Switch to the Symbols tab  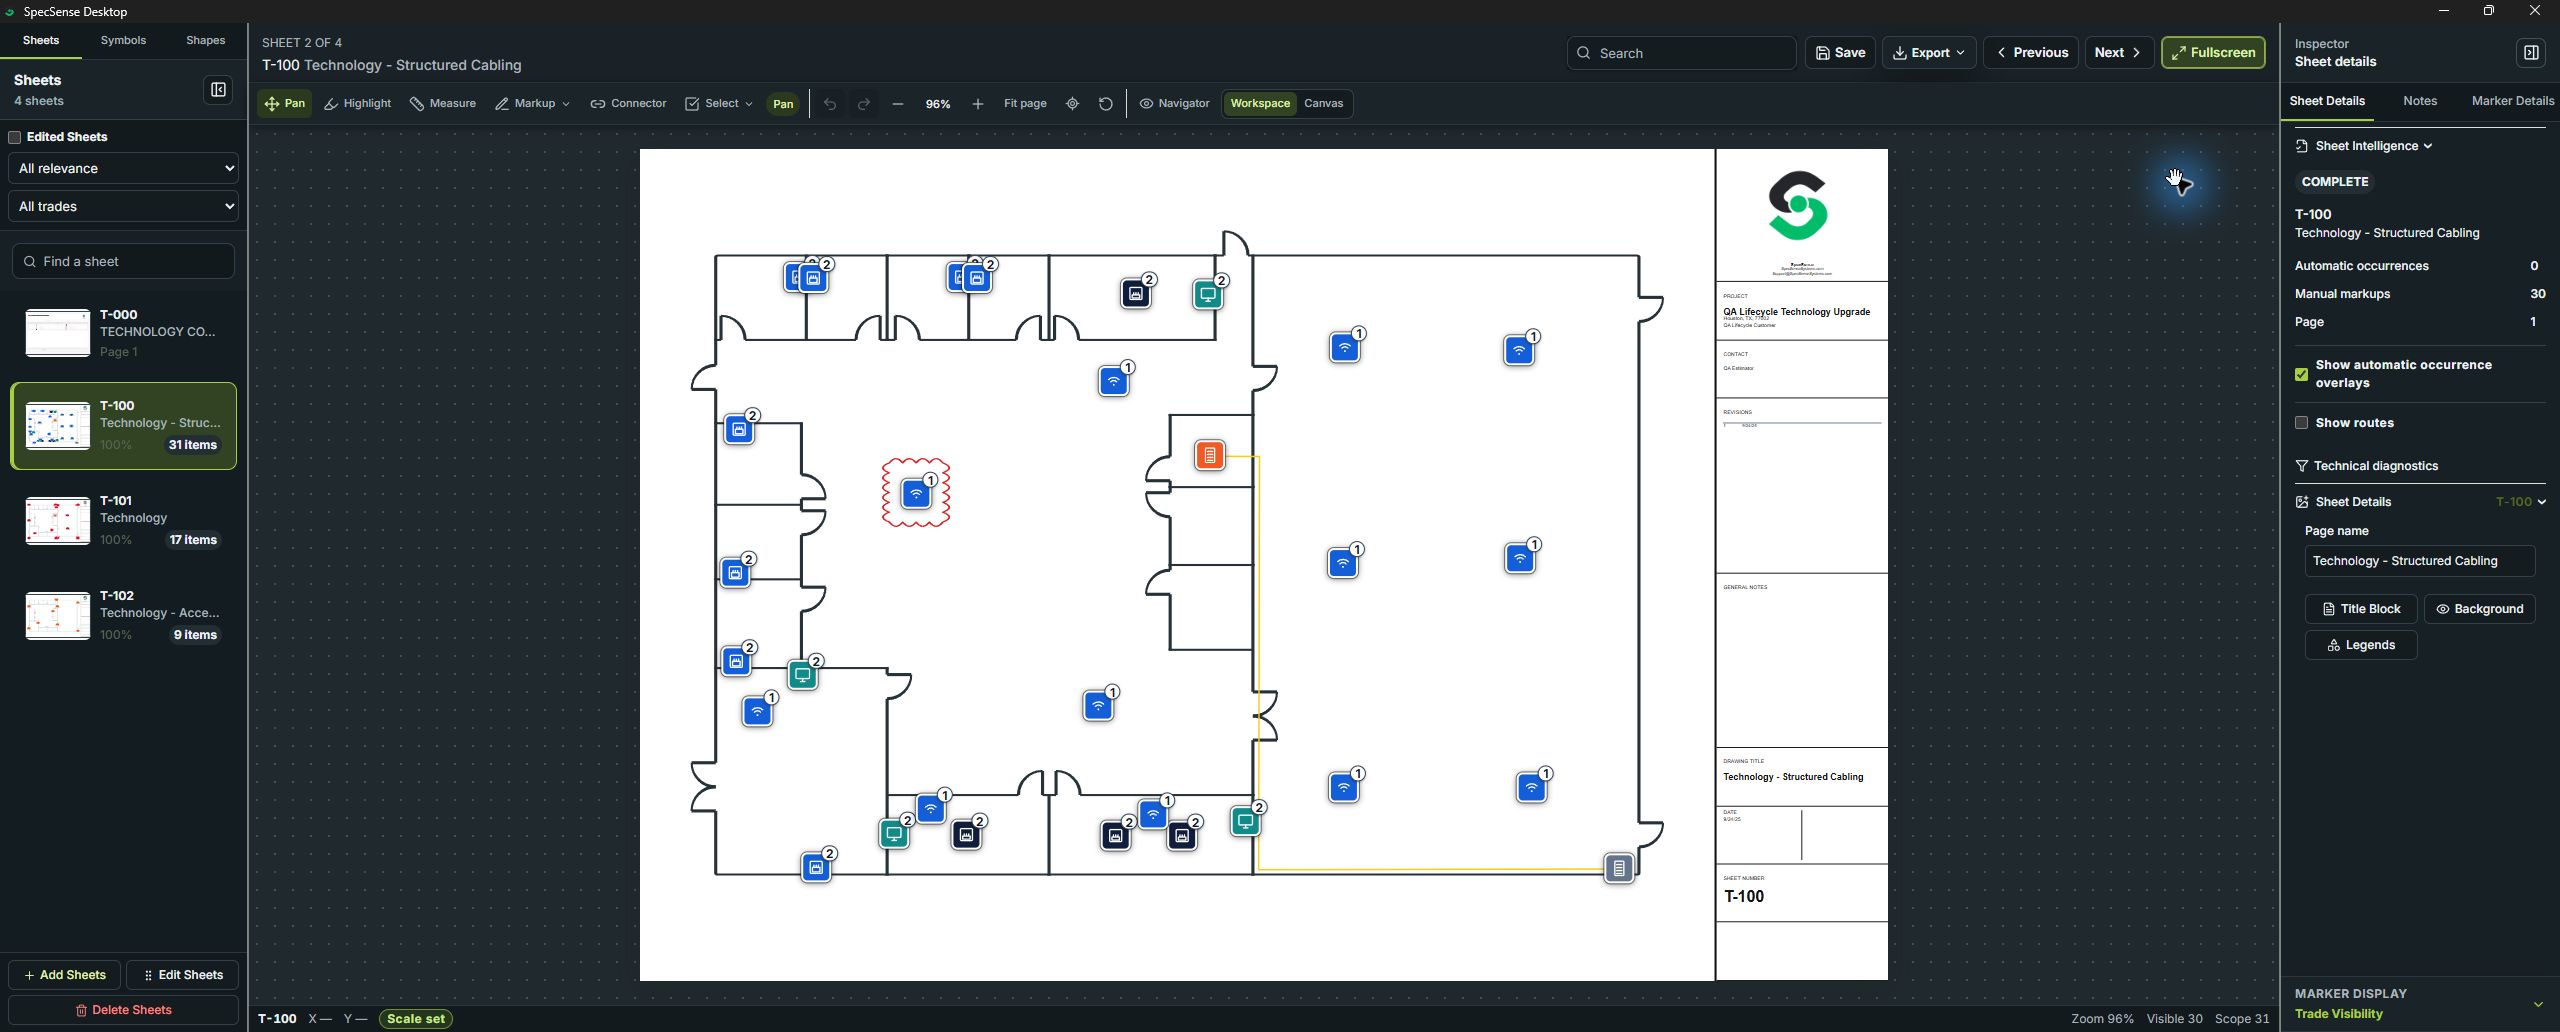[123, 41]
